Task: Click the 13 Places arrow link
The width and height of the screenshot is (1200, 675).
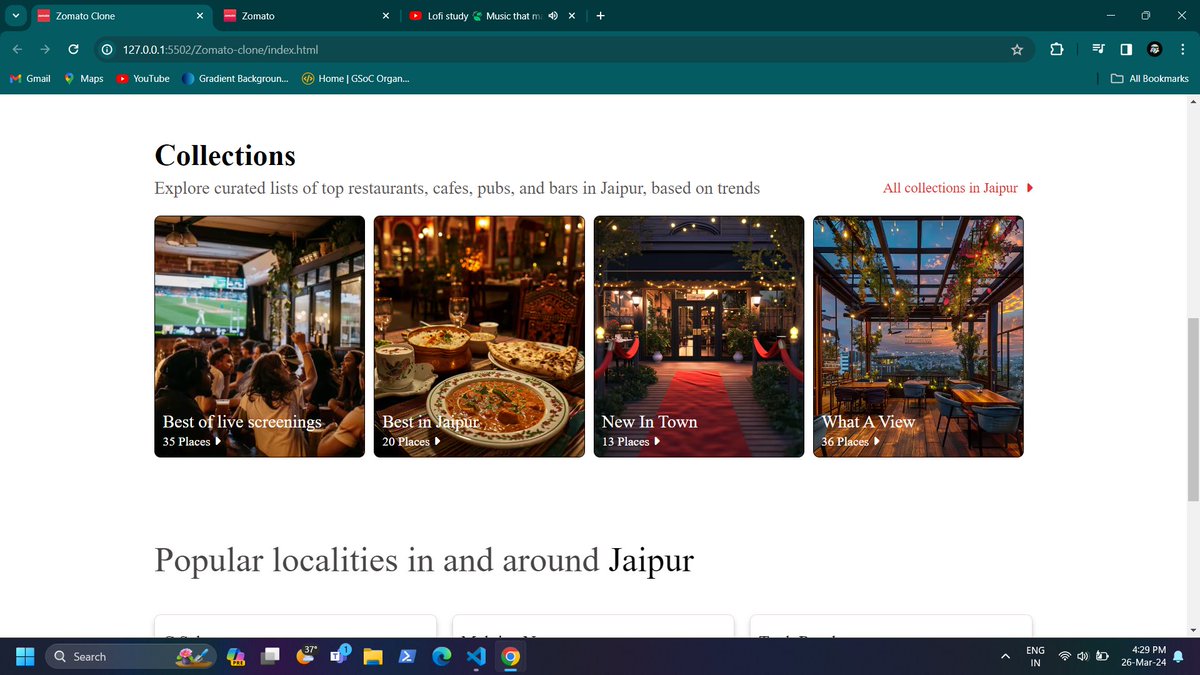Action: [x=631, y=441]
